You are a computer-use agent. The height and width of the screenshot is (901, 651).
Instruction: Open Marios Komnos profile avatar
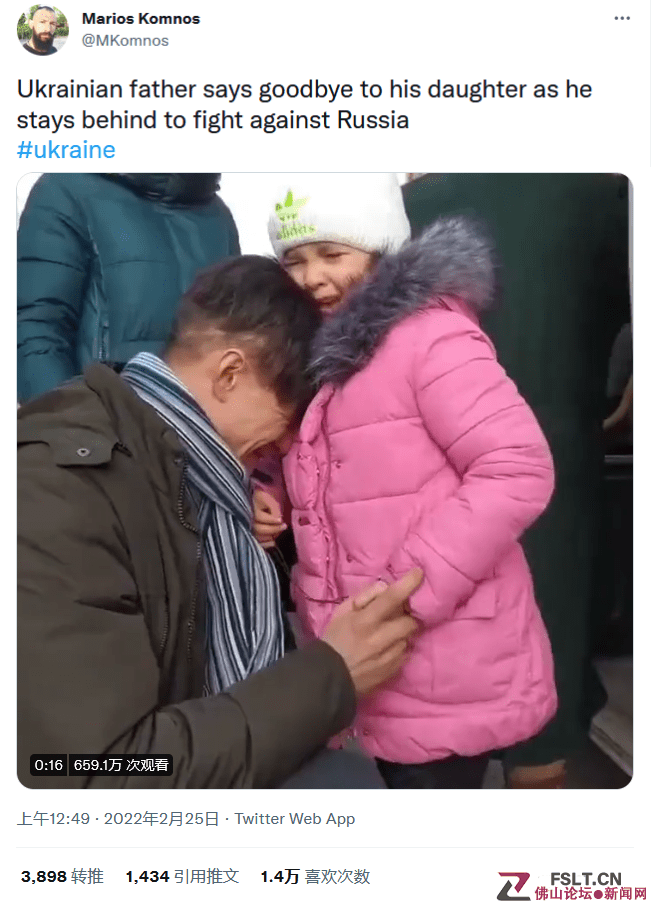click(x=43, y=29)
